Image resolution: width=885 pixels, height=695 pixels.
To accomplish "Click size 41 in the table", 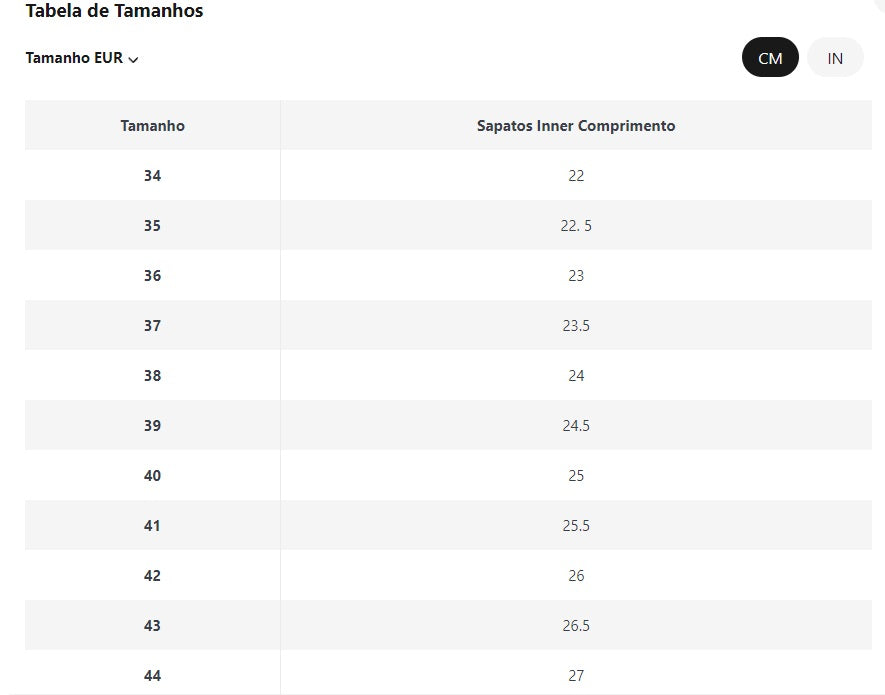I will pyautogui.click(x=152, y=526).
